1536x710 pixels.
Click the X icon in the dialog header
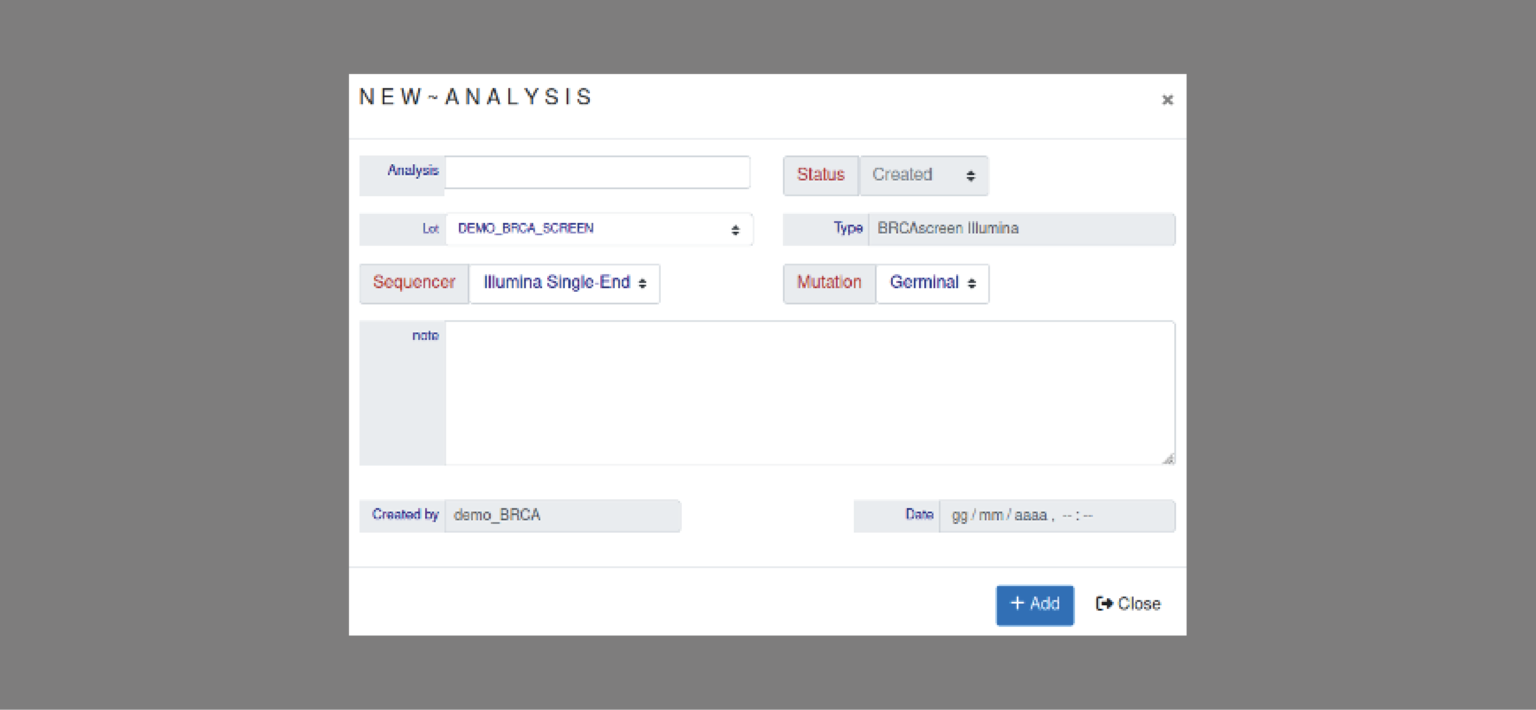click(1166, 100)
